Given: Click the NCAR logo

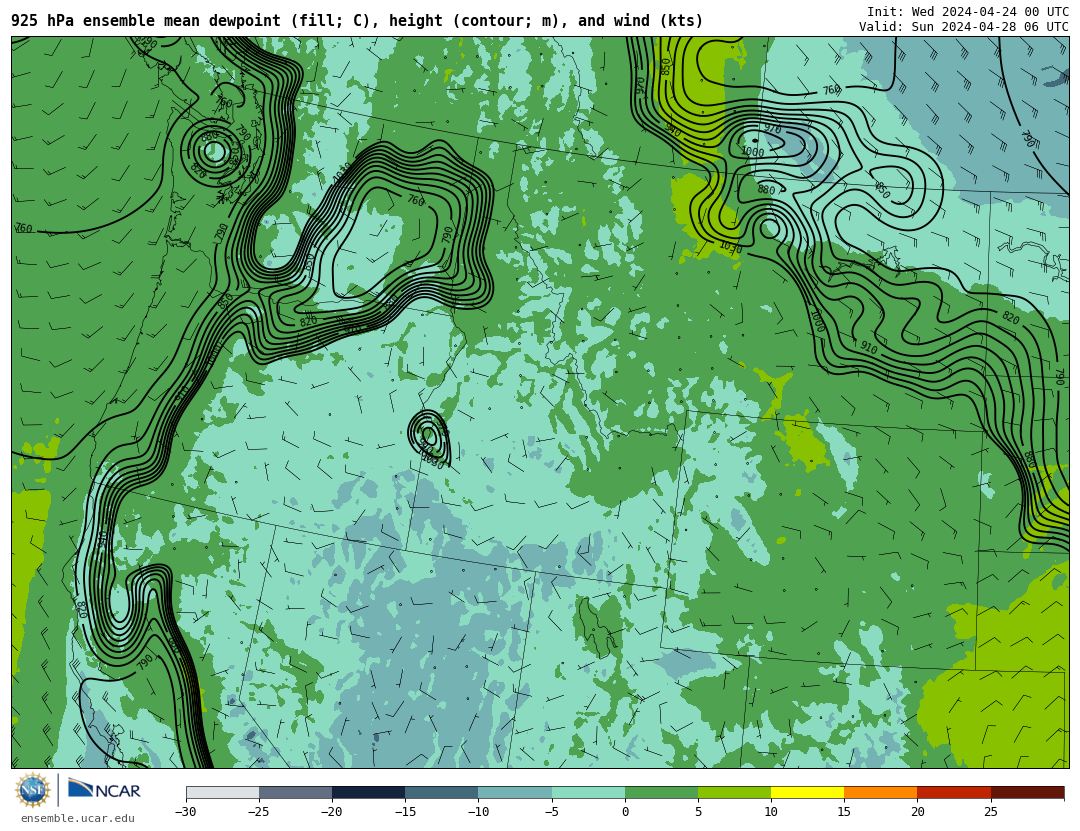Looking at the screenshot, I should coord(104,790).
